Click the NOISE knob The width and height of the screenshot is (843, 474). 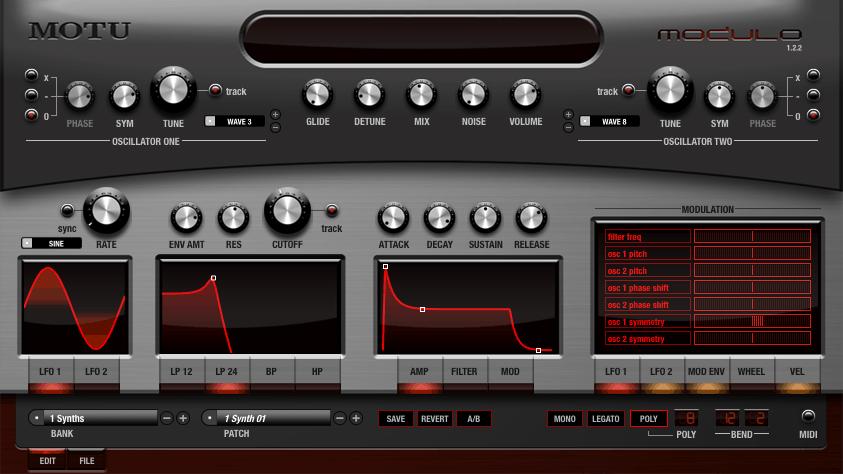[473, 95]
